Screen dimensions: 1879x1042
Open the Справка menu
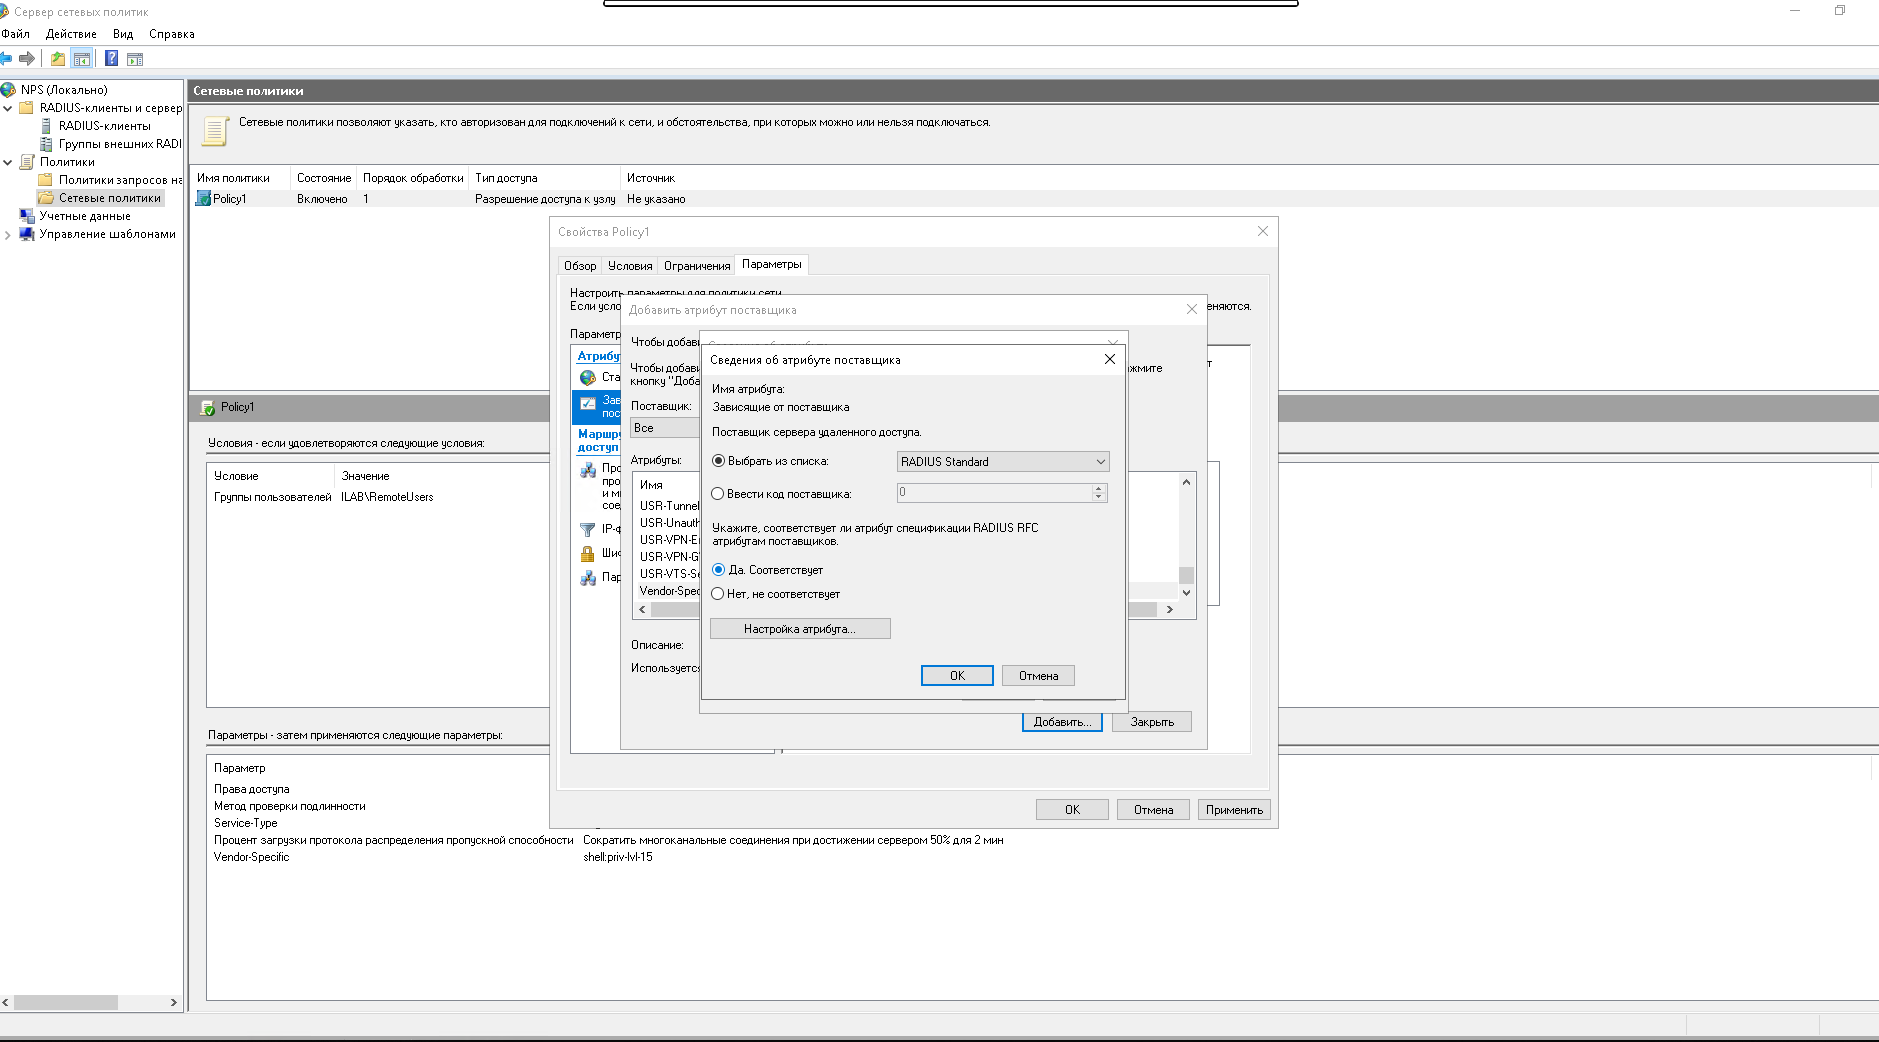point(172,34)
